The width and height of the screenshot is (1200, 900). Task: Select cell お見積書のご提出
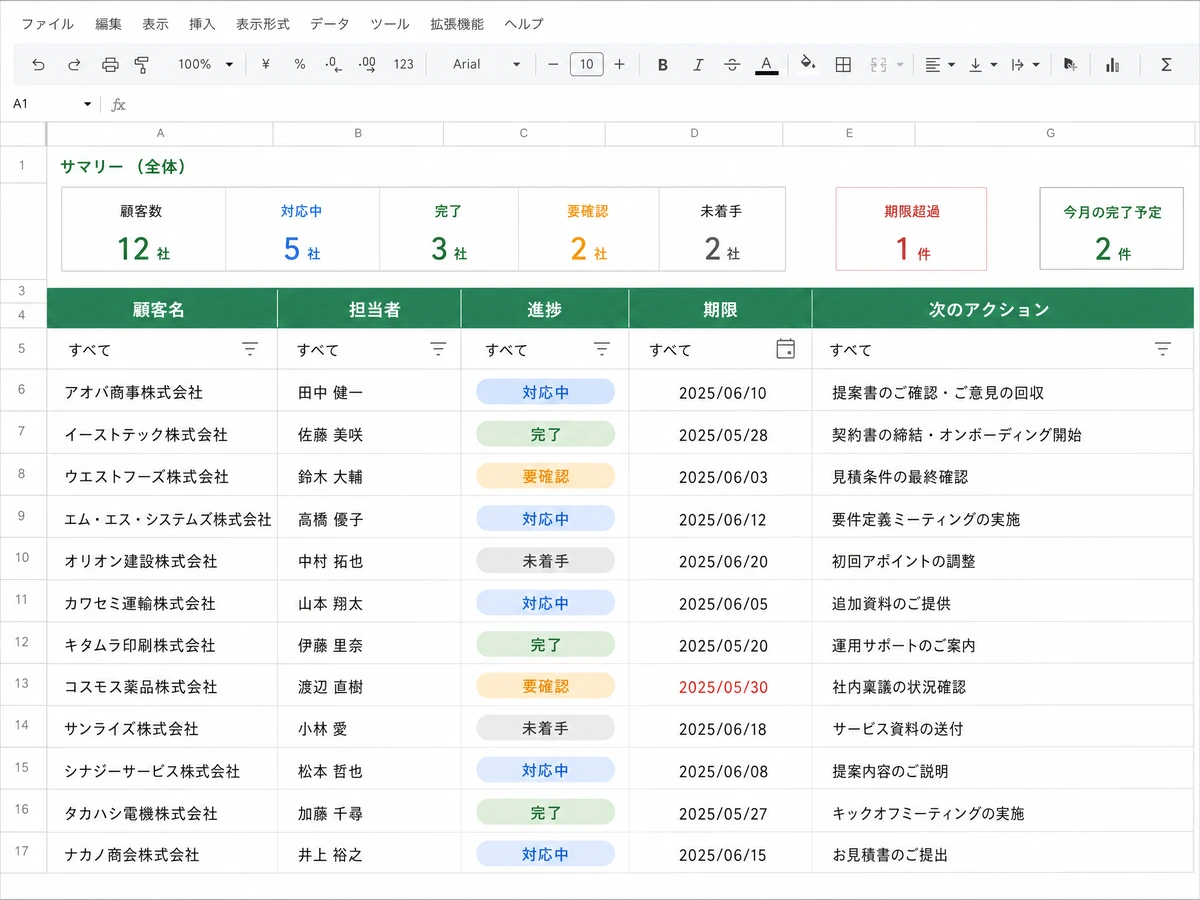1003,855
